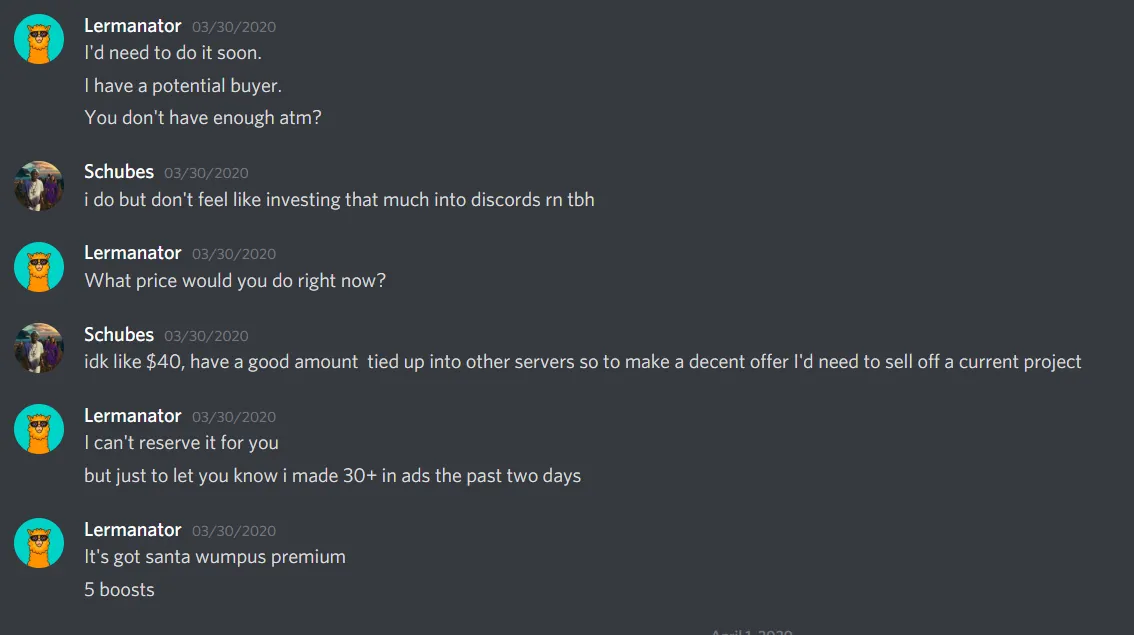Open Schubes' avatar next to the investing message
This screenshot has width=1134, height=635.
39,186
